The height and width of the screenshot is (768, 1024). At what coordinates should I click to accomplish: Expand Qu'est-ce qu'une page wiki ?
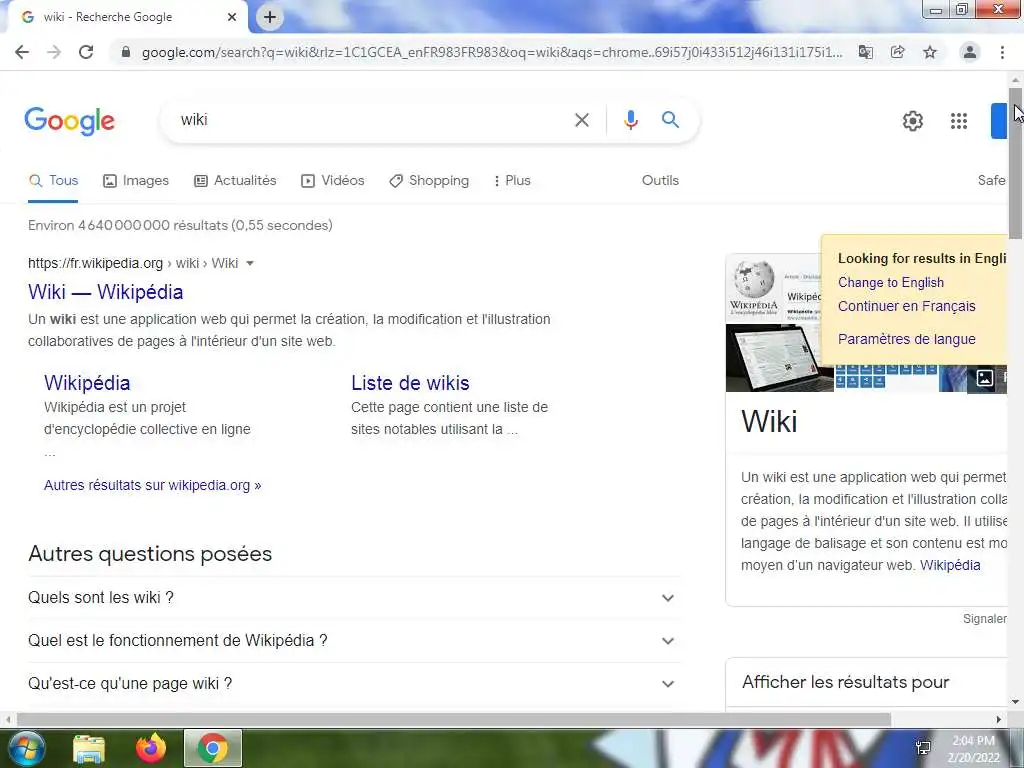click(355, 684)
